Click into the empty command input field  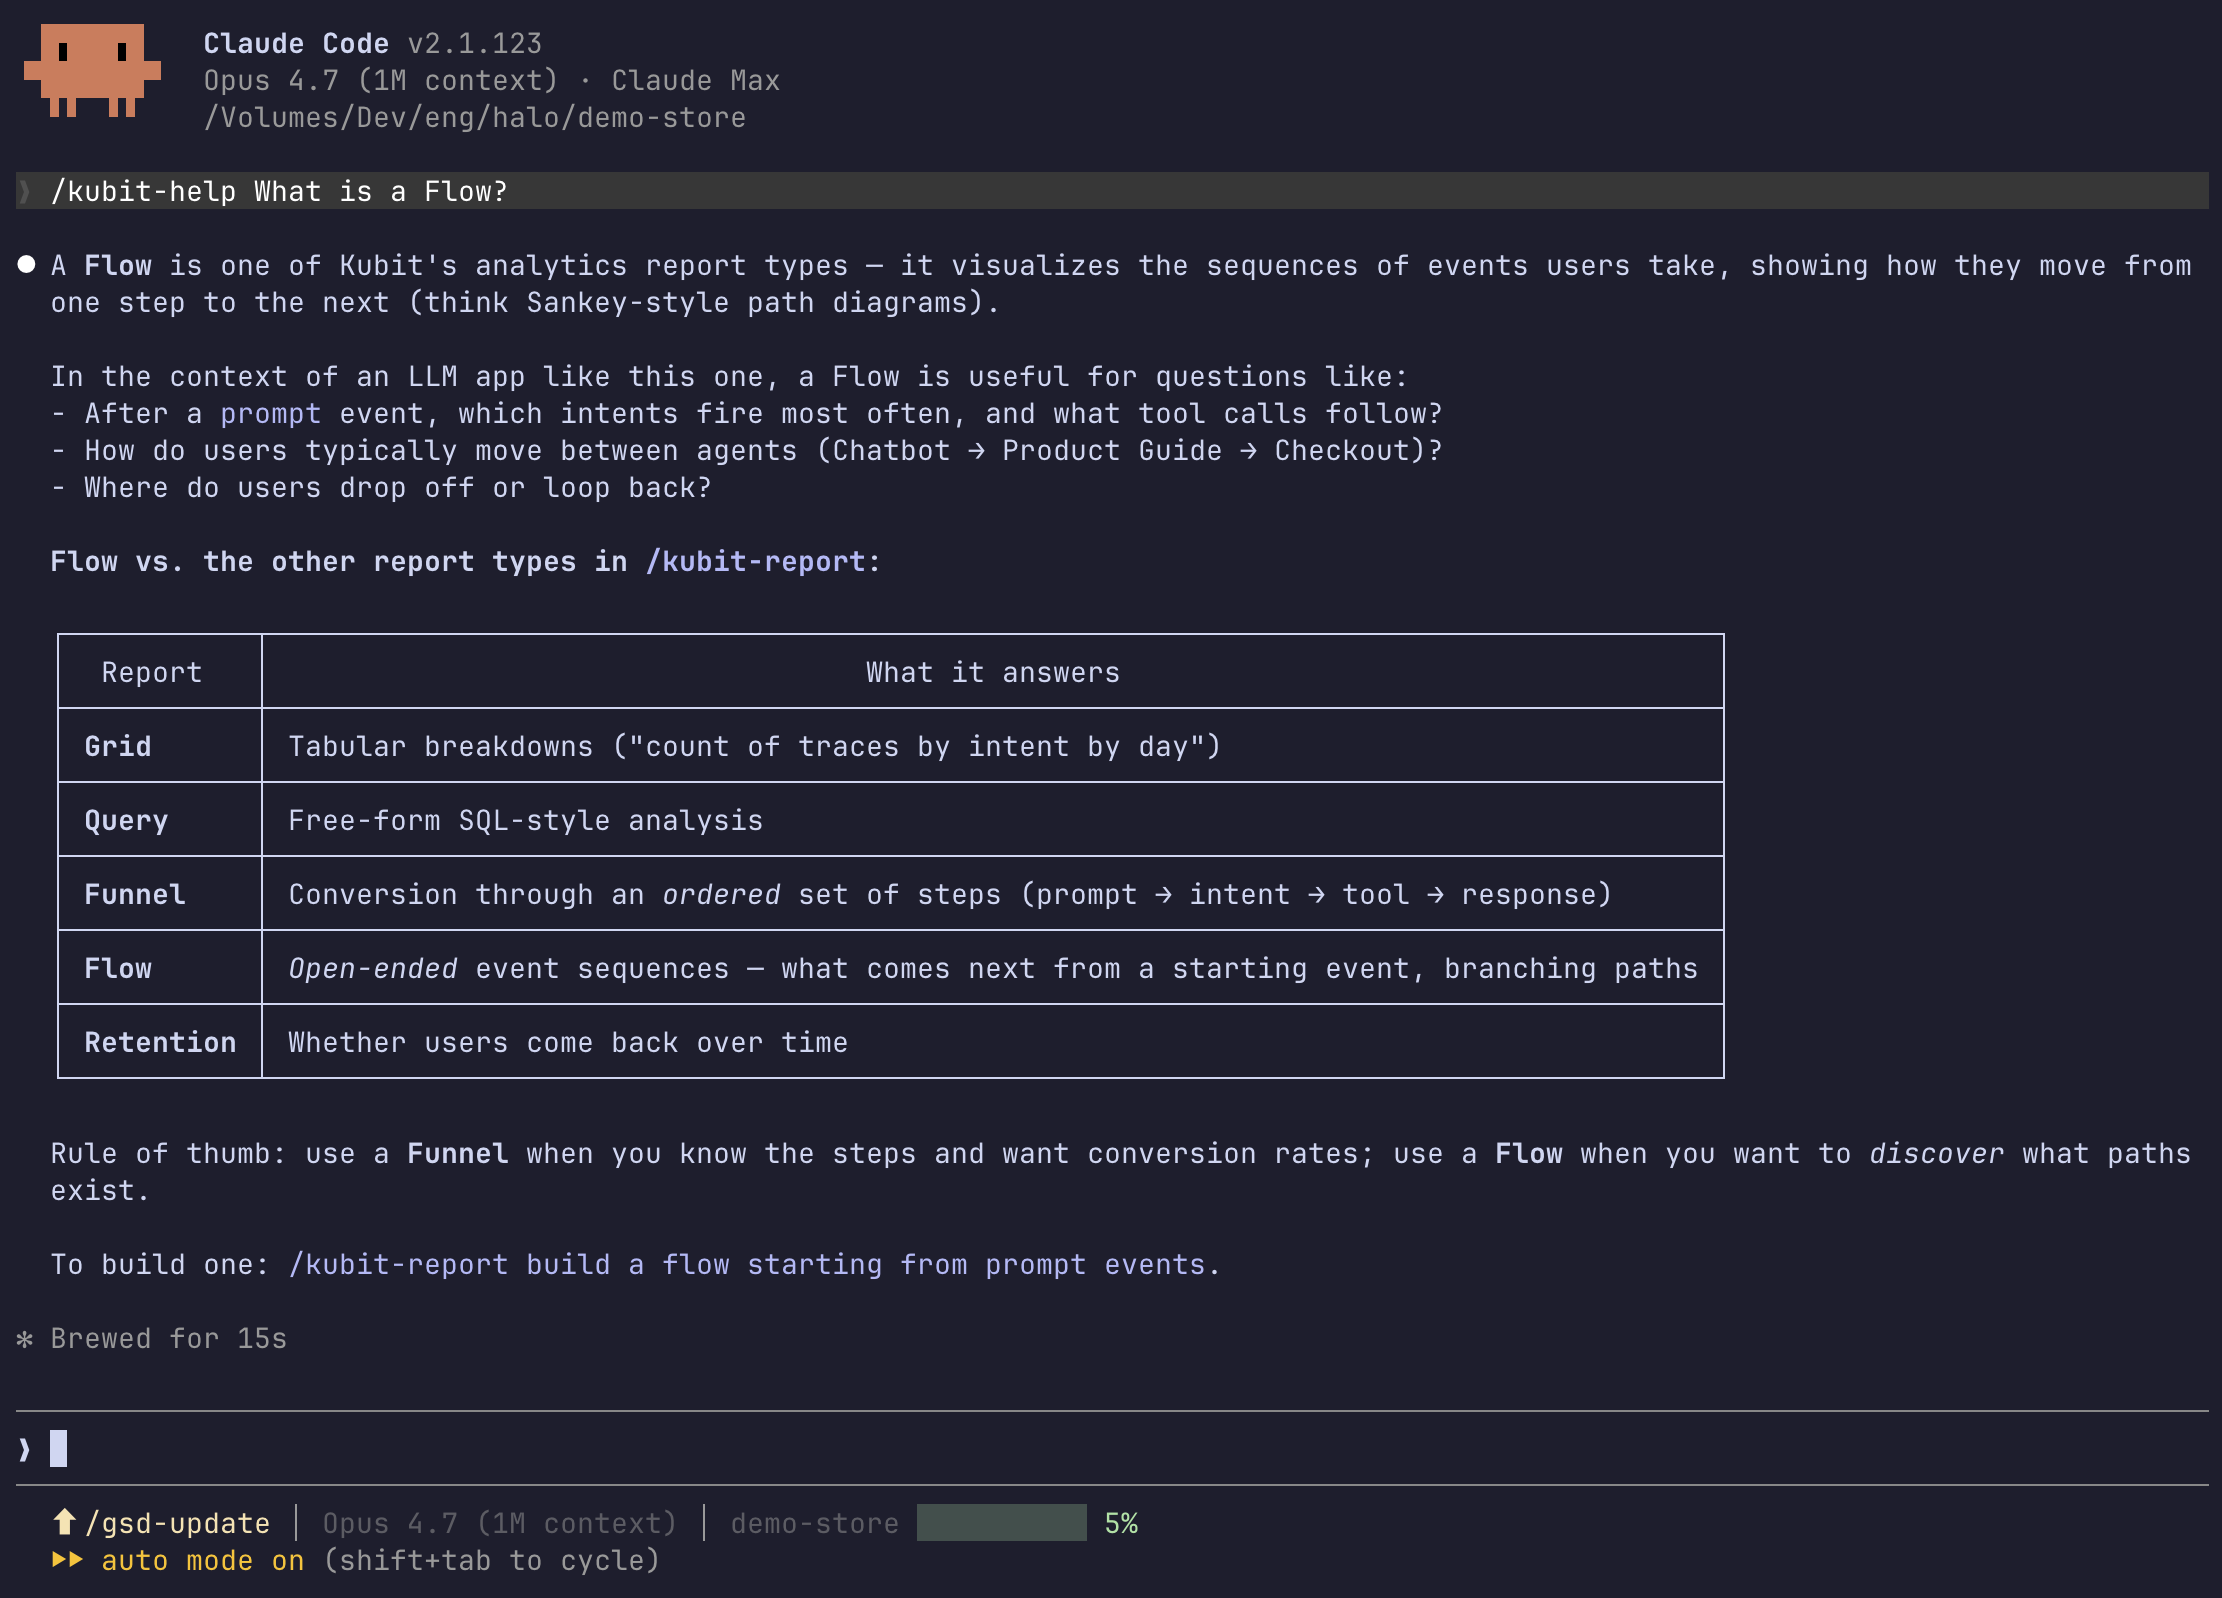pos(1112,1449)
